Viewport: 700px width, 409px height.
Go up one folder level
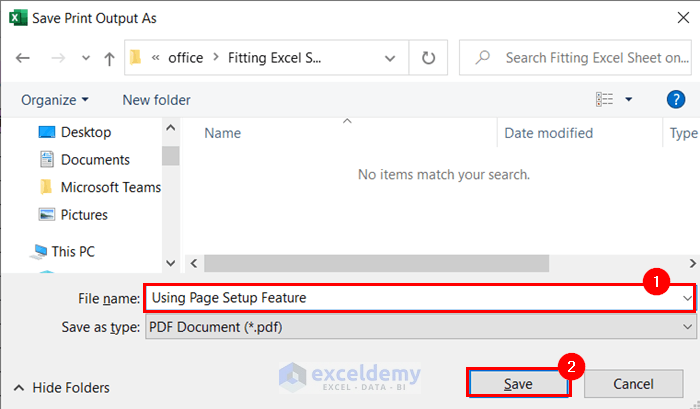[109, 58]
